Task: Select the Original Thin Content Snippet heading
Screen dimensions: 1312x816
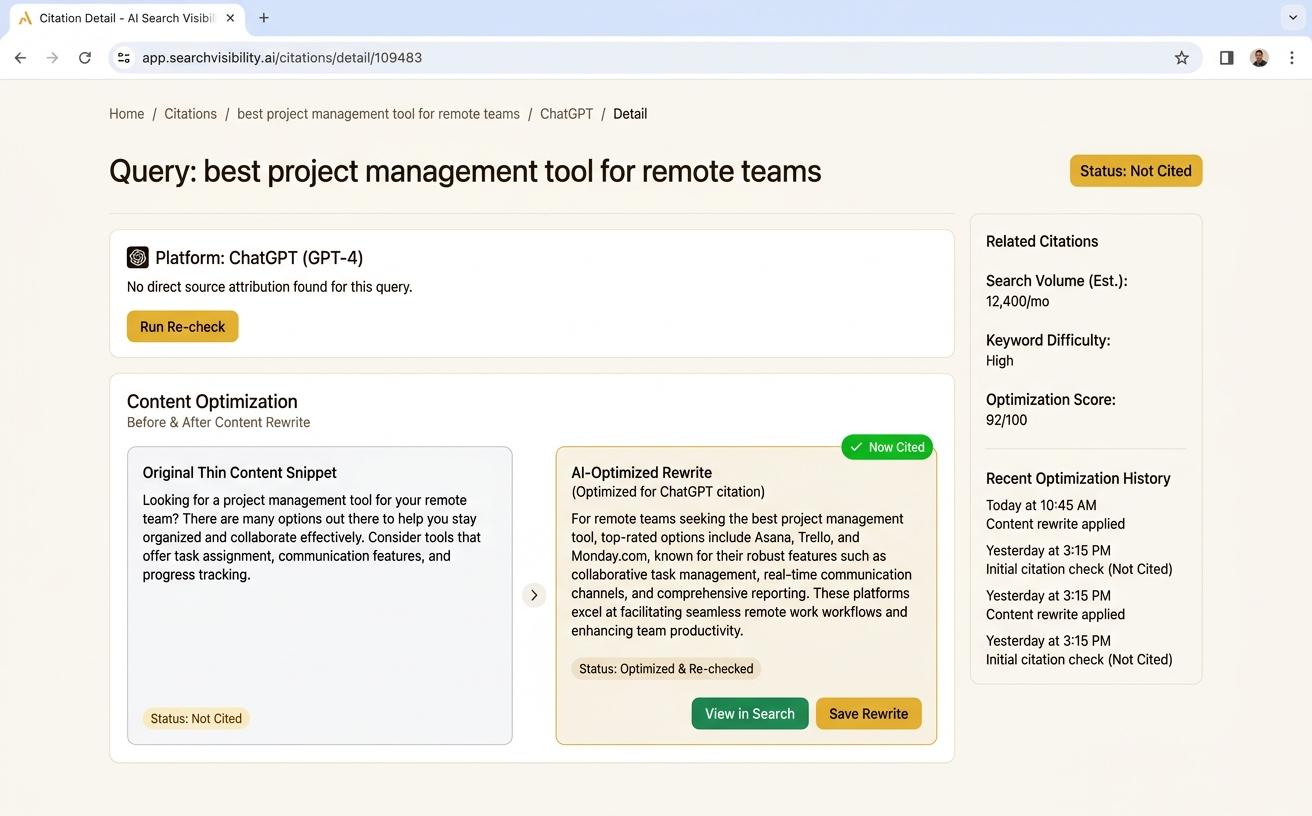Action: [240, 473]
